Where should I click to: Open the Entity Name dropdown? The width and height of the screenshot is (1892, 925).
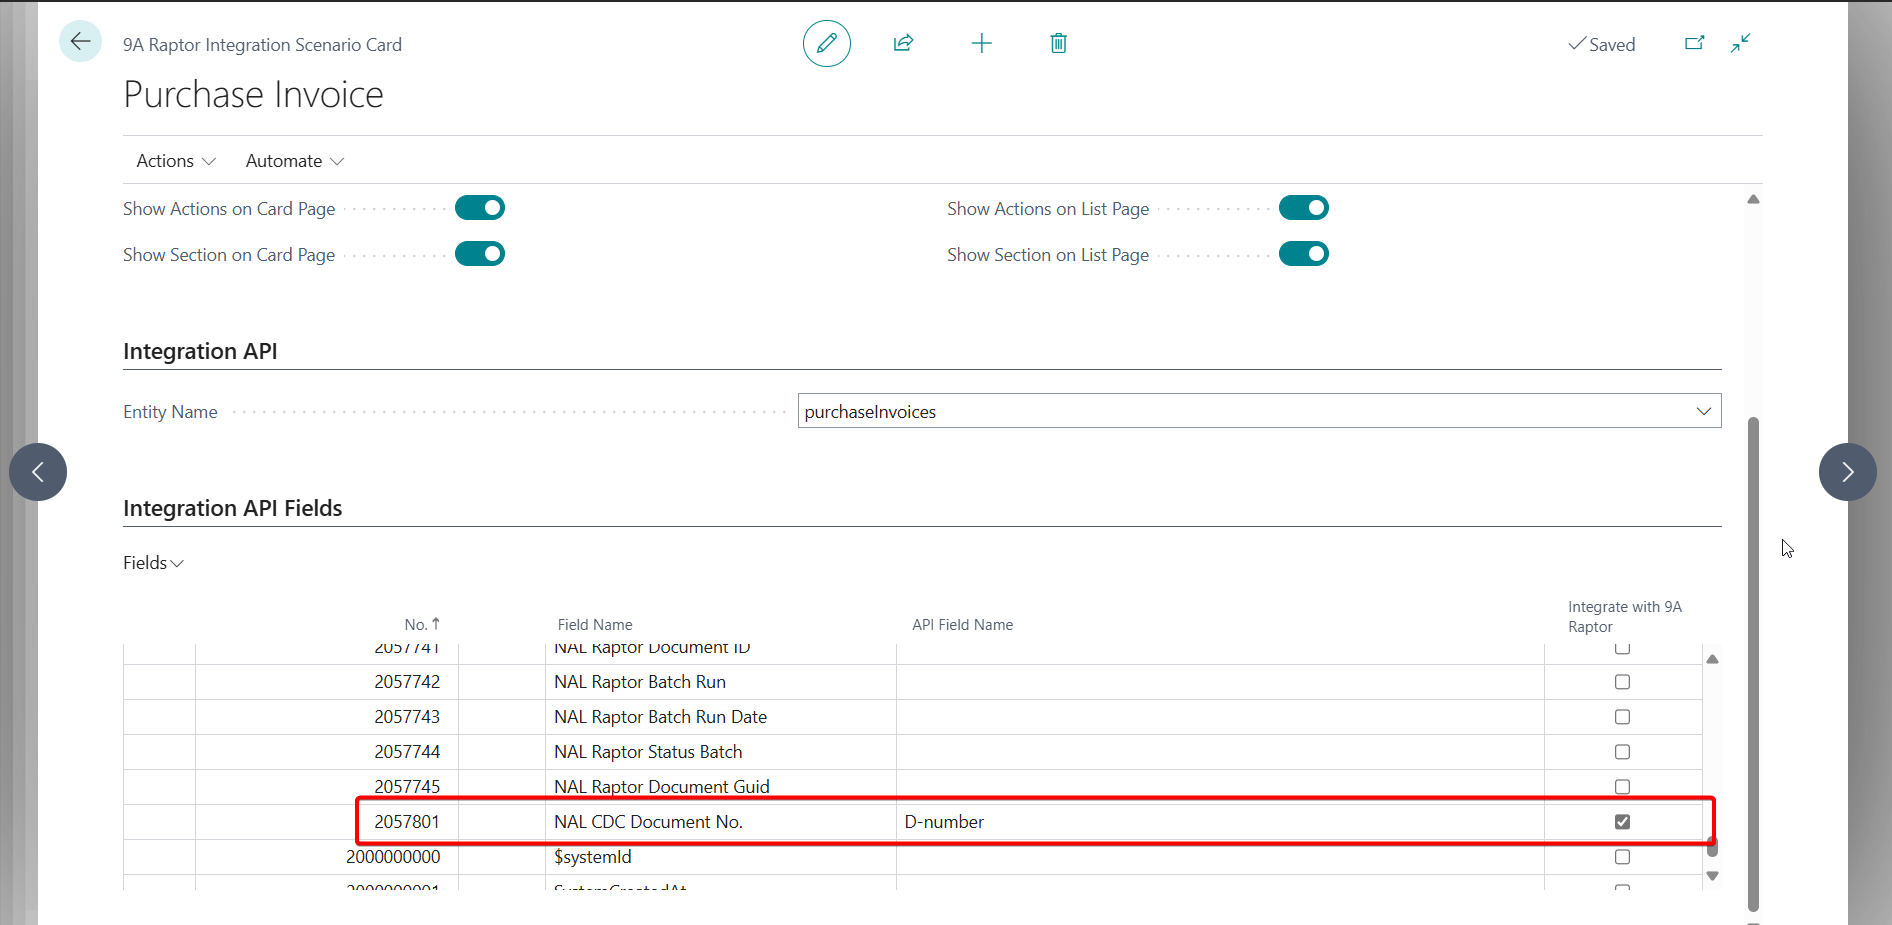coord(1703,411)
